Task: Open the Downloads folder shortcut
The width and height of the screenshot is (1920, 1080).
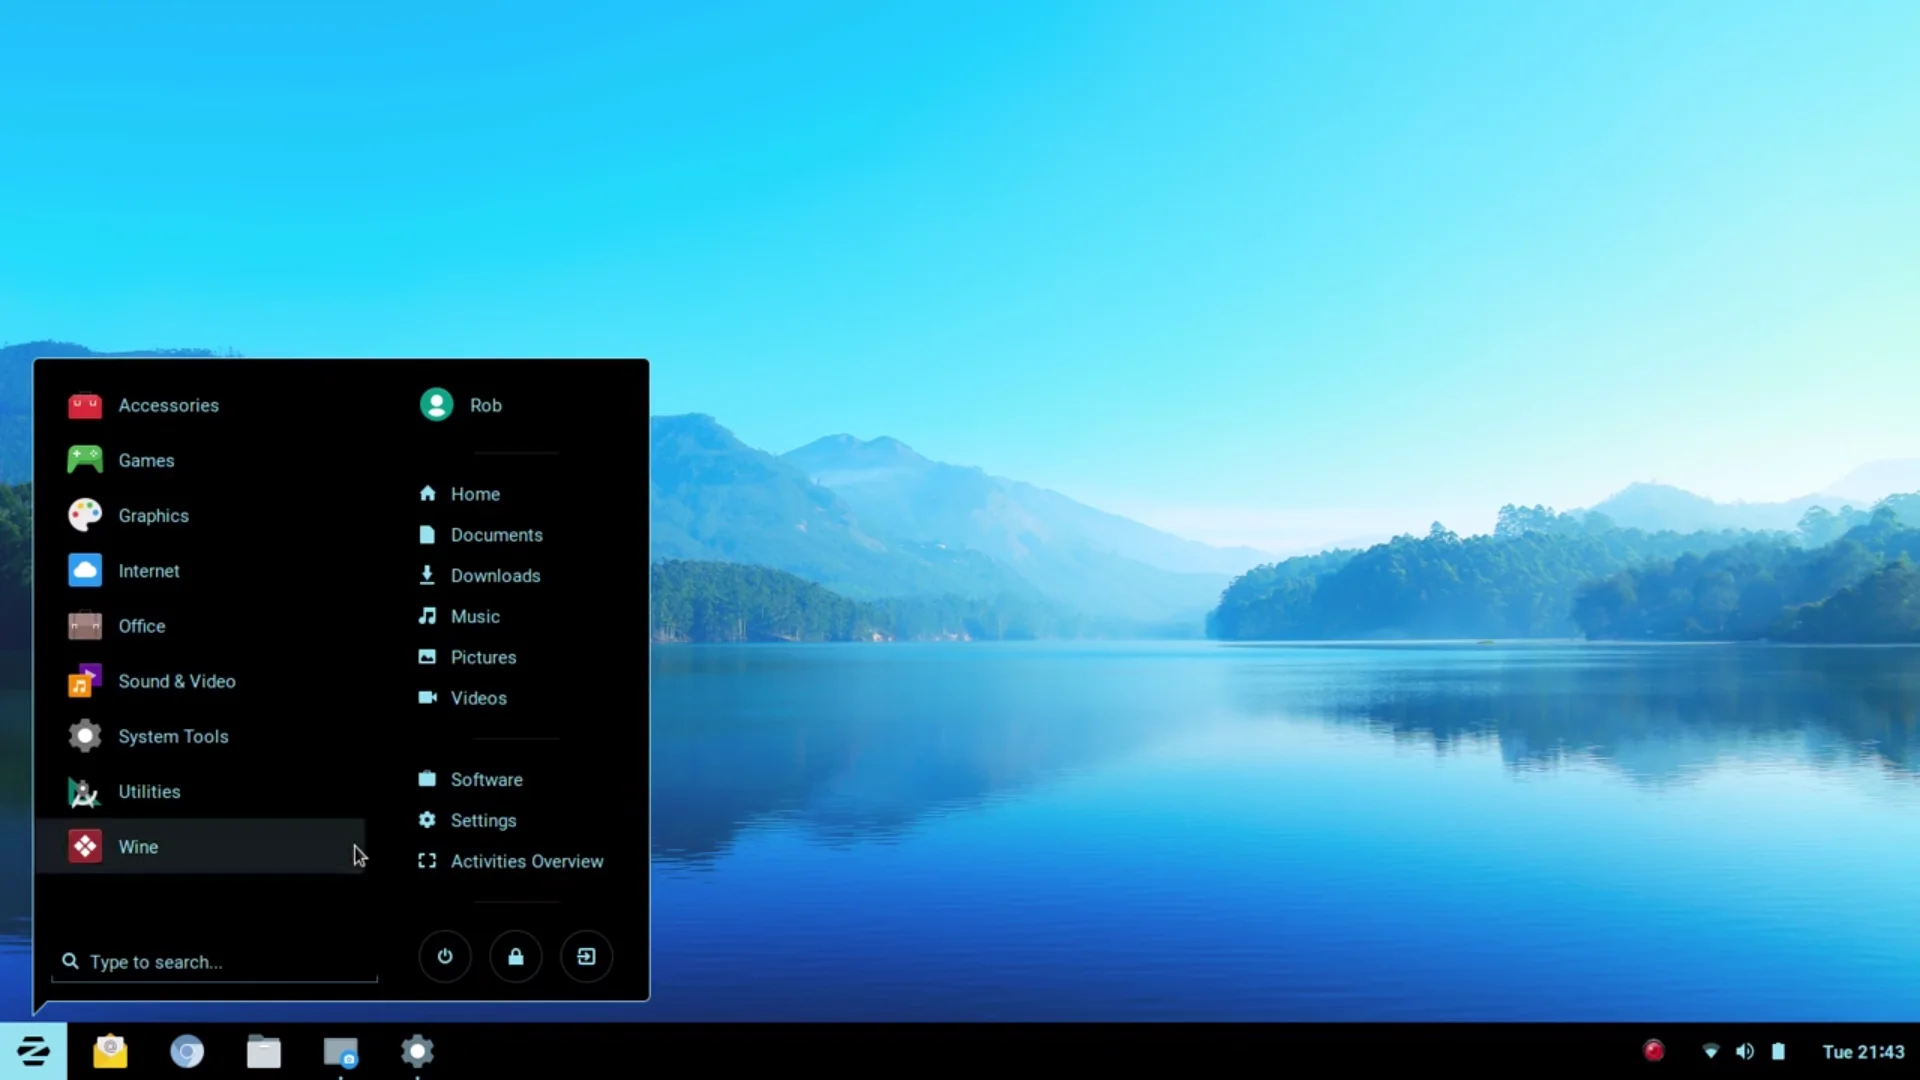Action: tap(495, 576)
